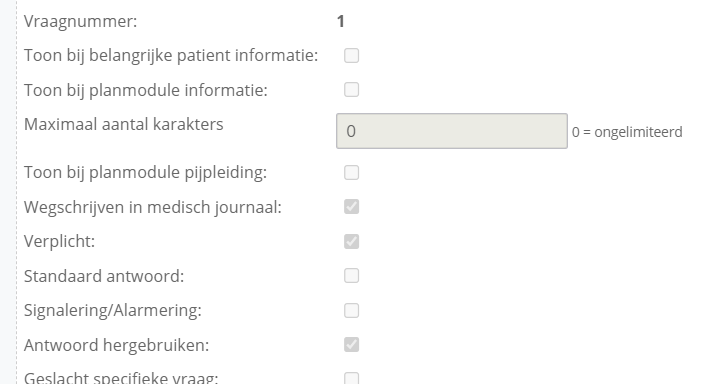Screen dimensions: 723x384
Task: Uncheck the 'Verplicht' checkbox
Action: (351, 242)
